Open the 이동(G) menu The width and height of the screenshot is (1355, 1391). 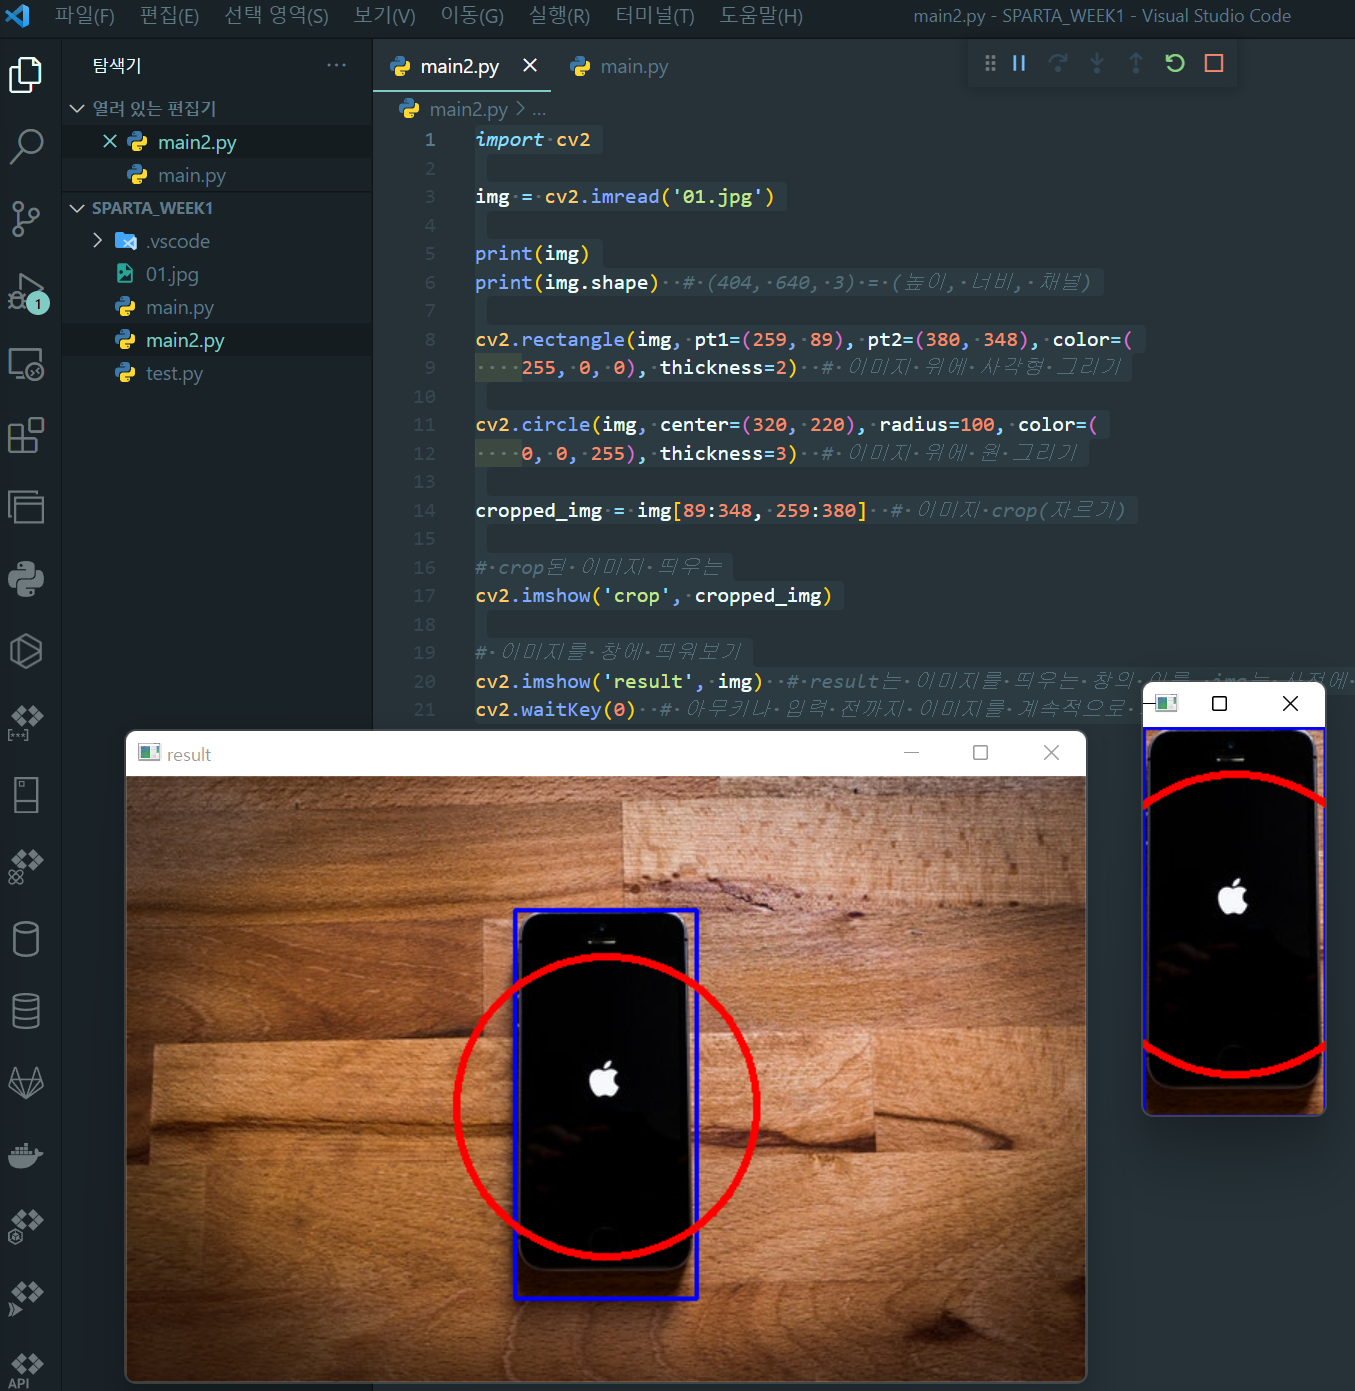[472, 16]
